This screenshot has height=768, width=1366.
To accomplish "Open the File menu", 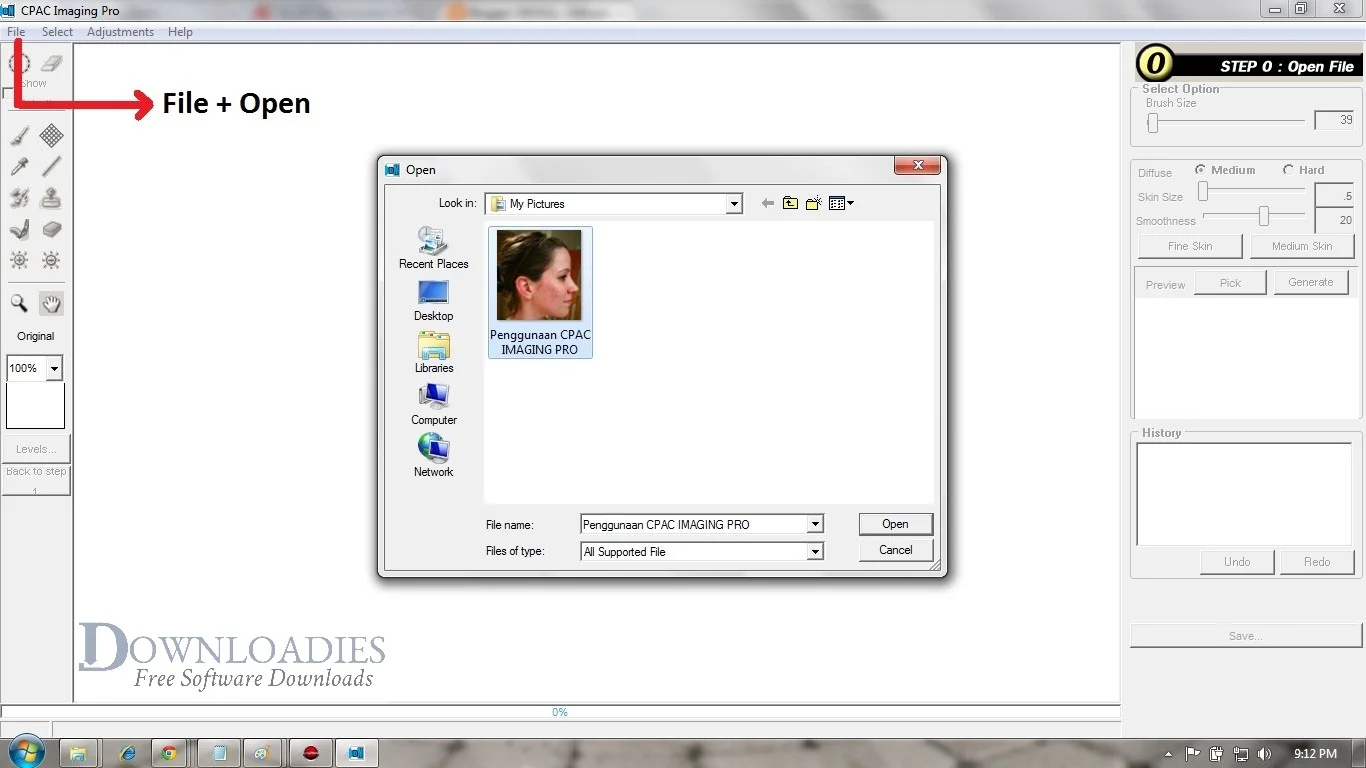I will (16, 32).
